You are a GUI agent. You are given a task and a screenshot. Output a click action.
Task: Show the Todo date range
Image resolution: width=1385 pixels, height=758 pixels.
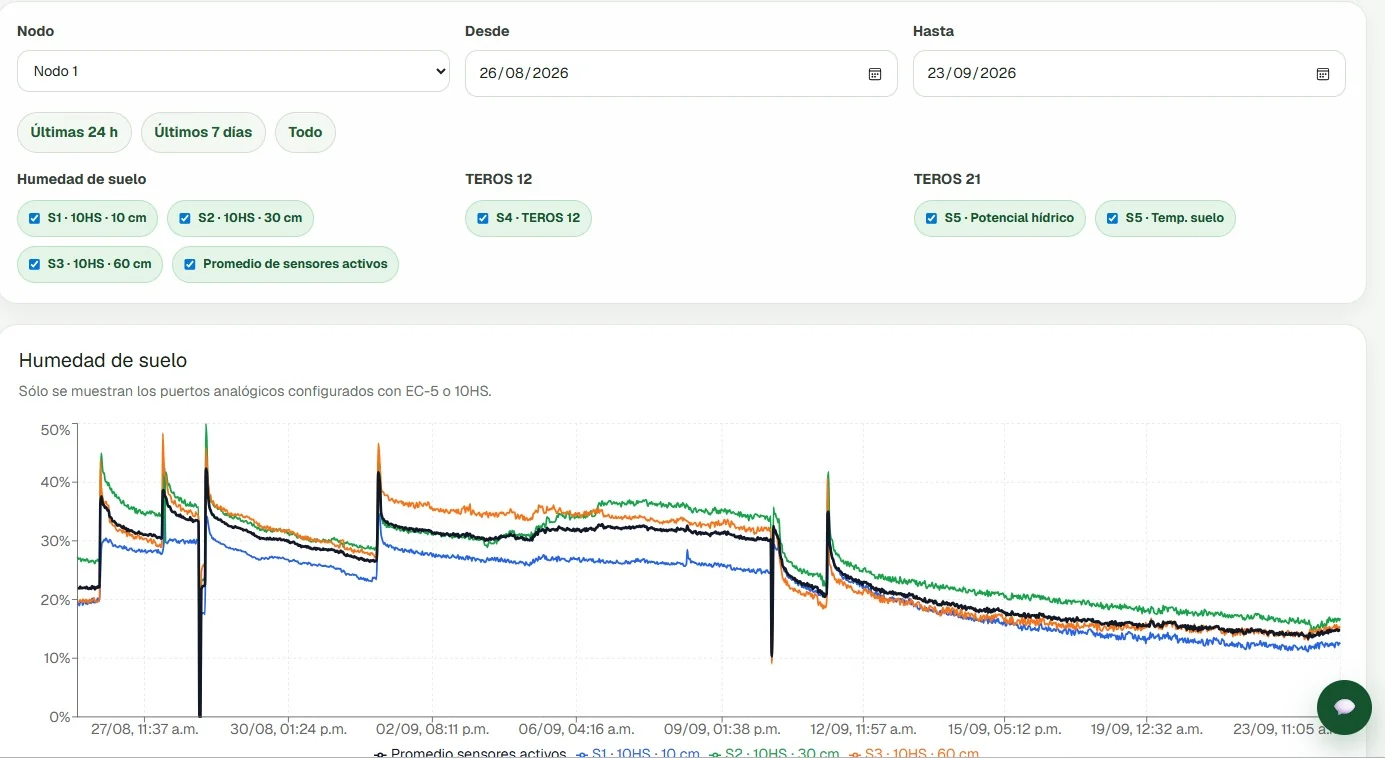[x=305, y=132]
